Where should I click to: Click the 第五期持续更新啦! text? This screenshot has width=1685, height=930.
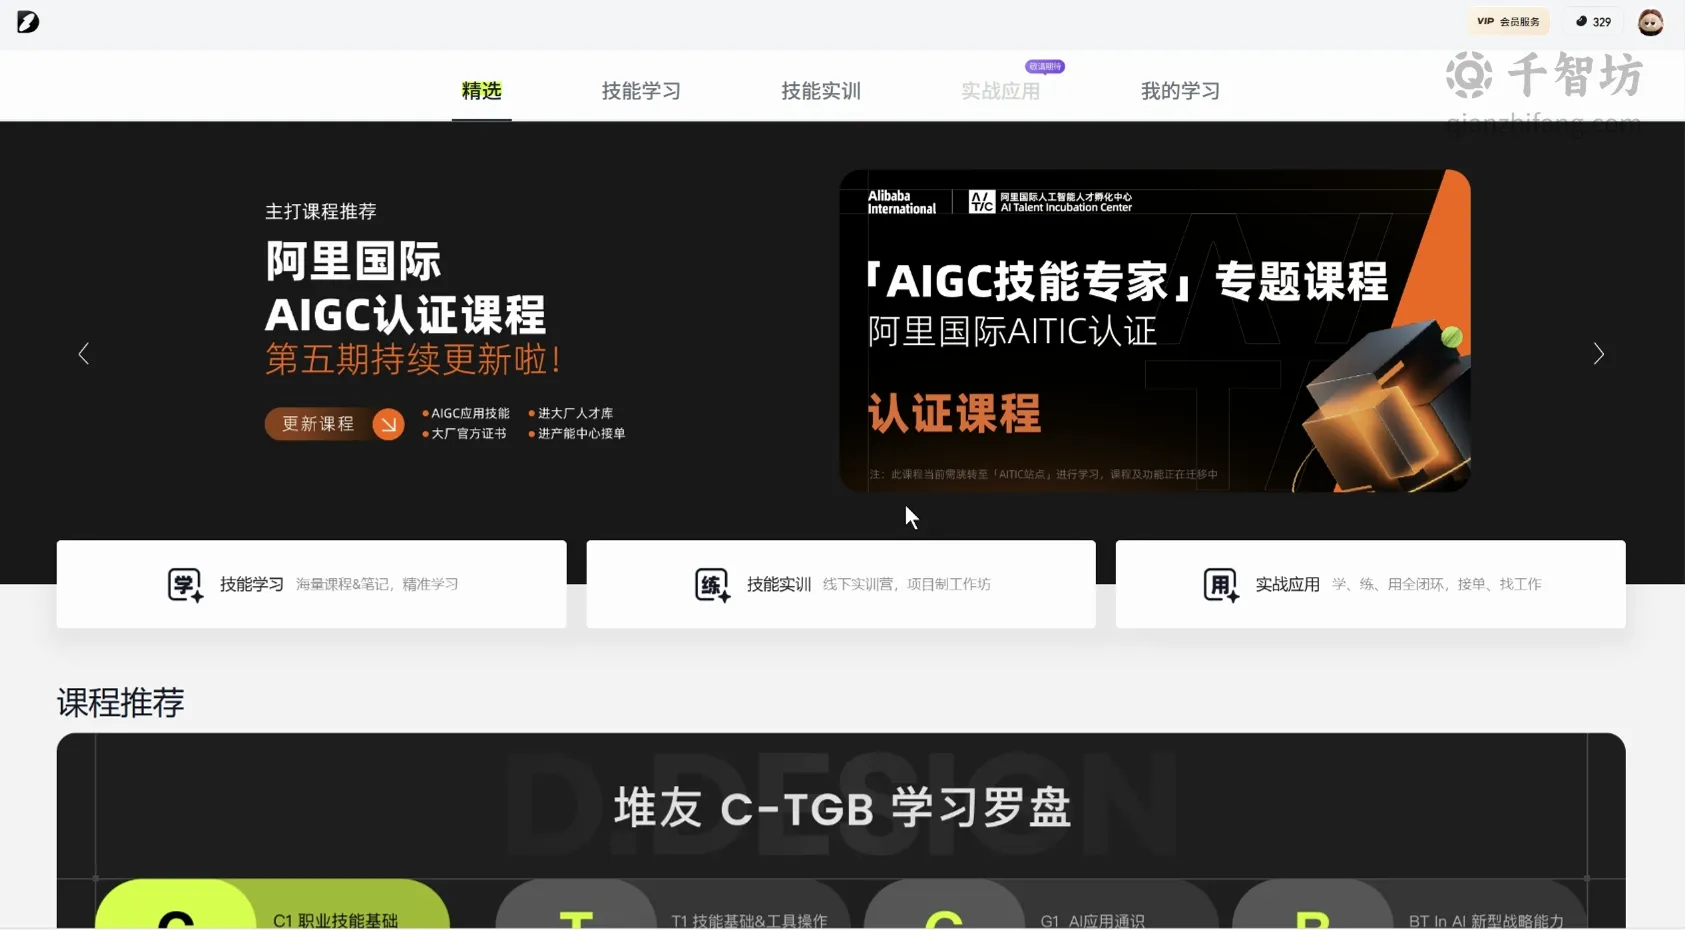[x=414, y=360]
